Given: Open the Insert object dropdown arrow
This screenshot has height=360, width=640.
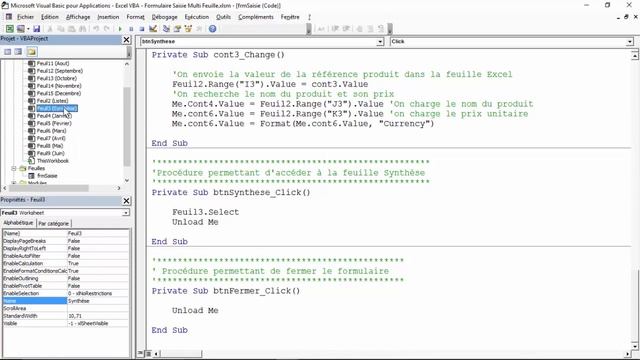Looking at the screenshot, I should 28,29.
